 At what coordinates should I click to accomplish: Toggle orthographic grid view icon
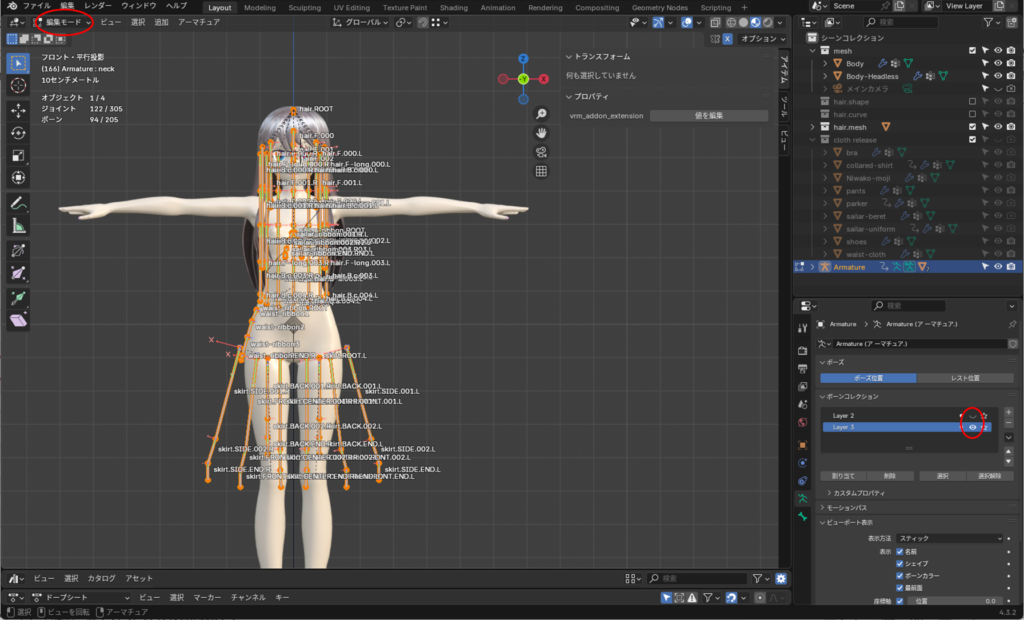pos(541,171)
